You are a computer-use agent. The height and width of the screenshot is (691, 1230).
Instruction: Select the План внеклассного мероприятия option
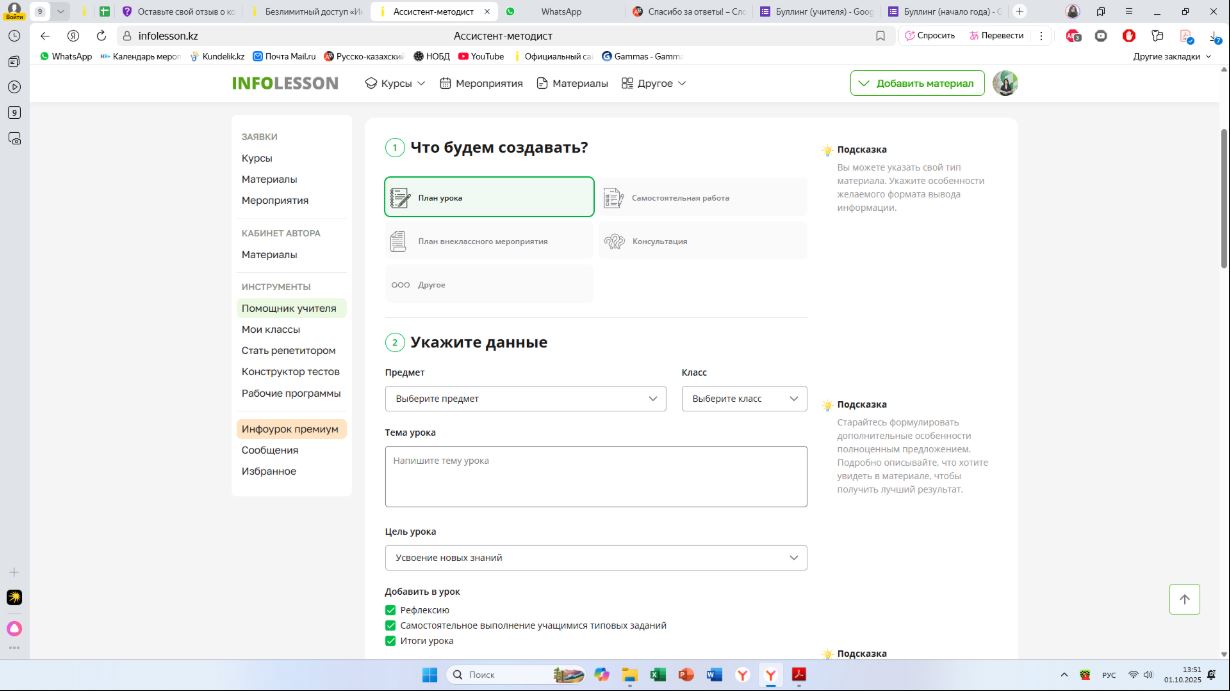[489, 241]
